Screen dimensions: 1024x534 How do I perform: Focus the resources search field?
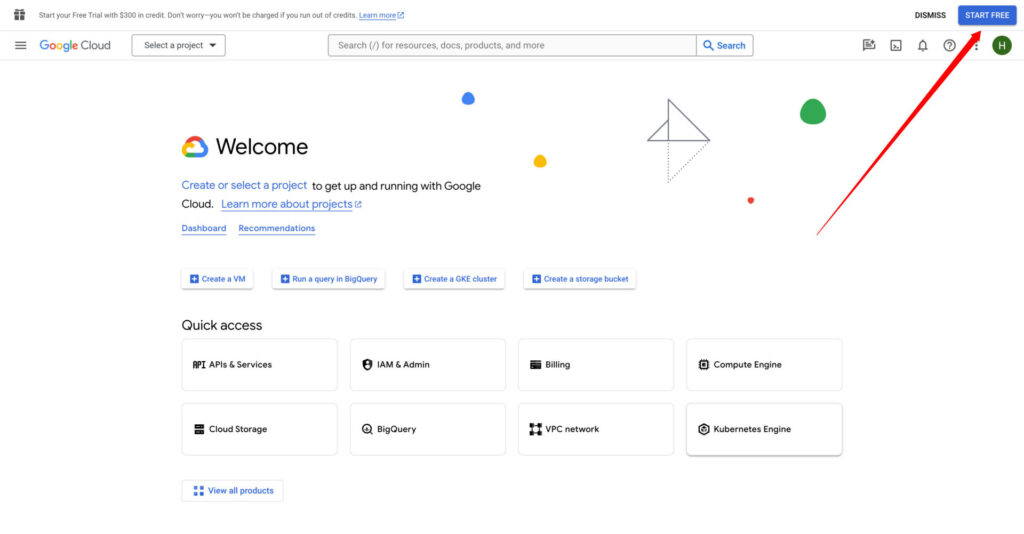point(512,45)
